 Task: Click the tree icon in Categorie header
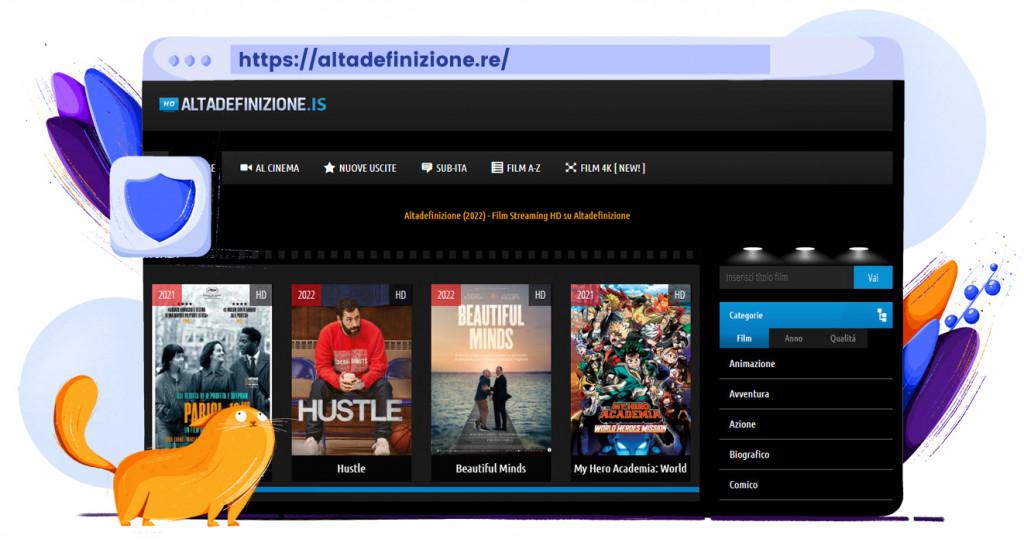point(881,315)
